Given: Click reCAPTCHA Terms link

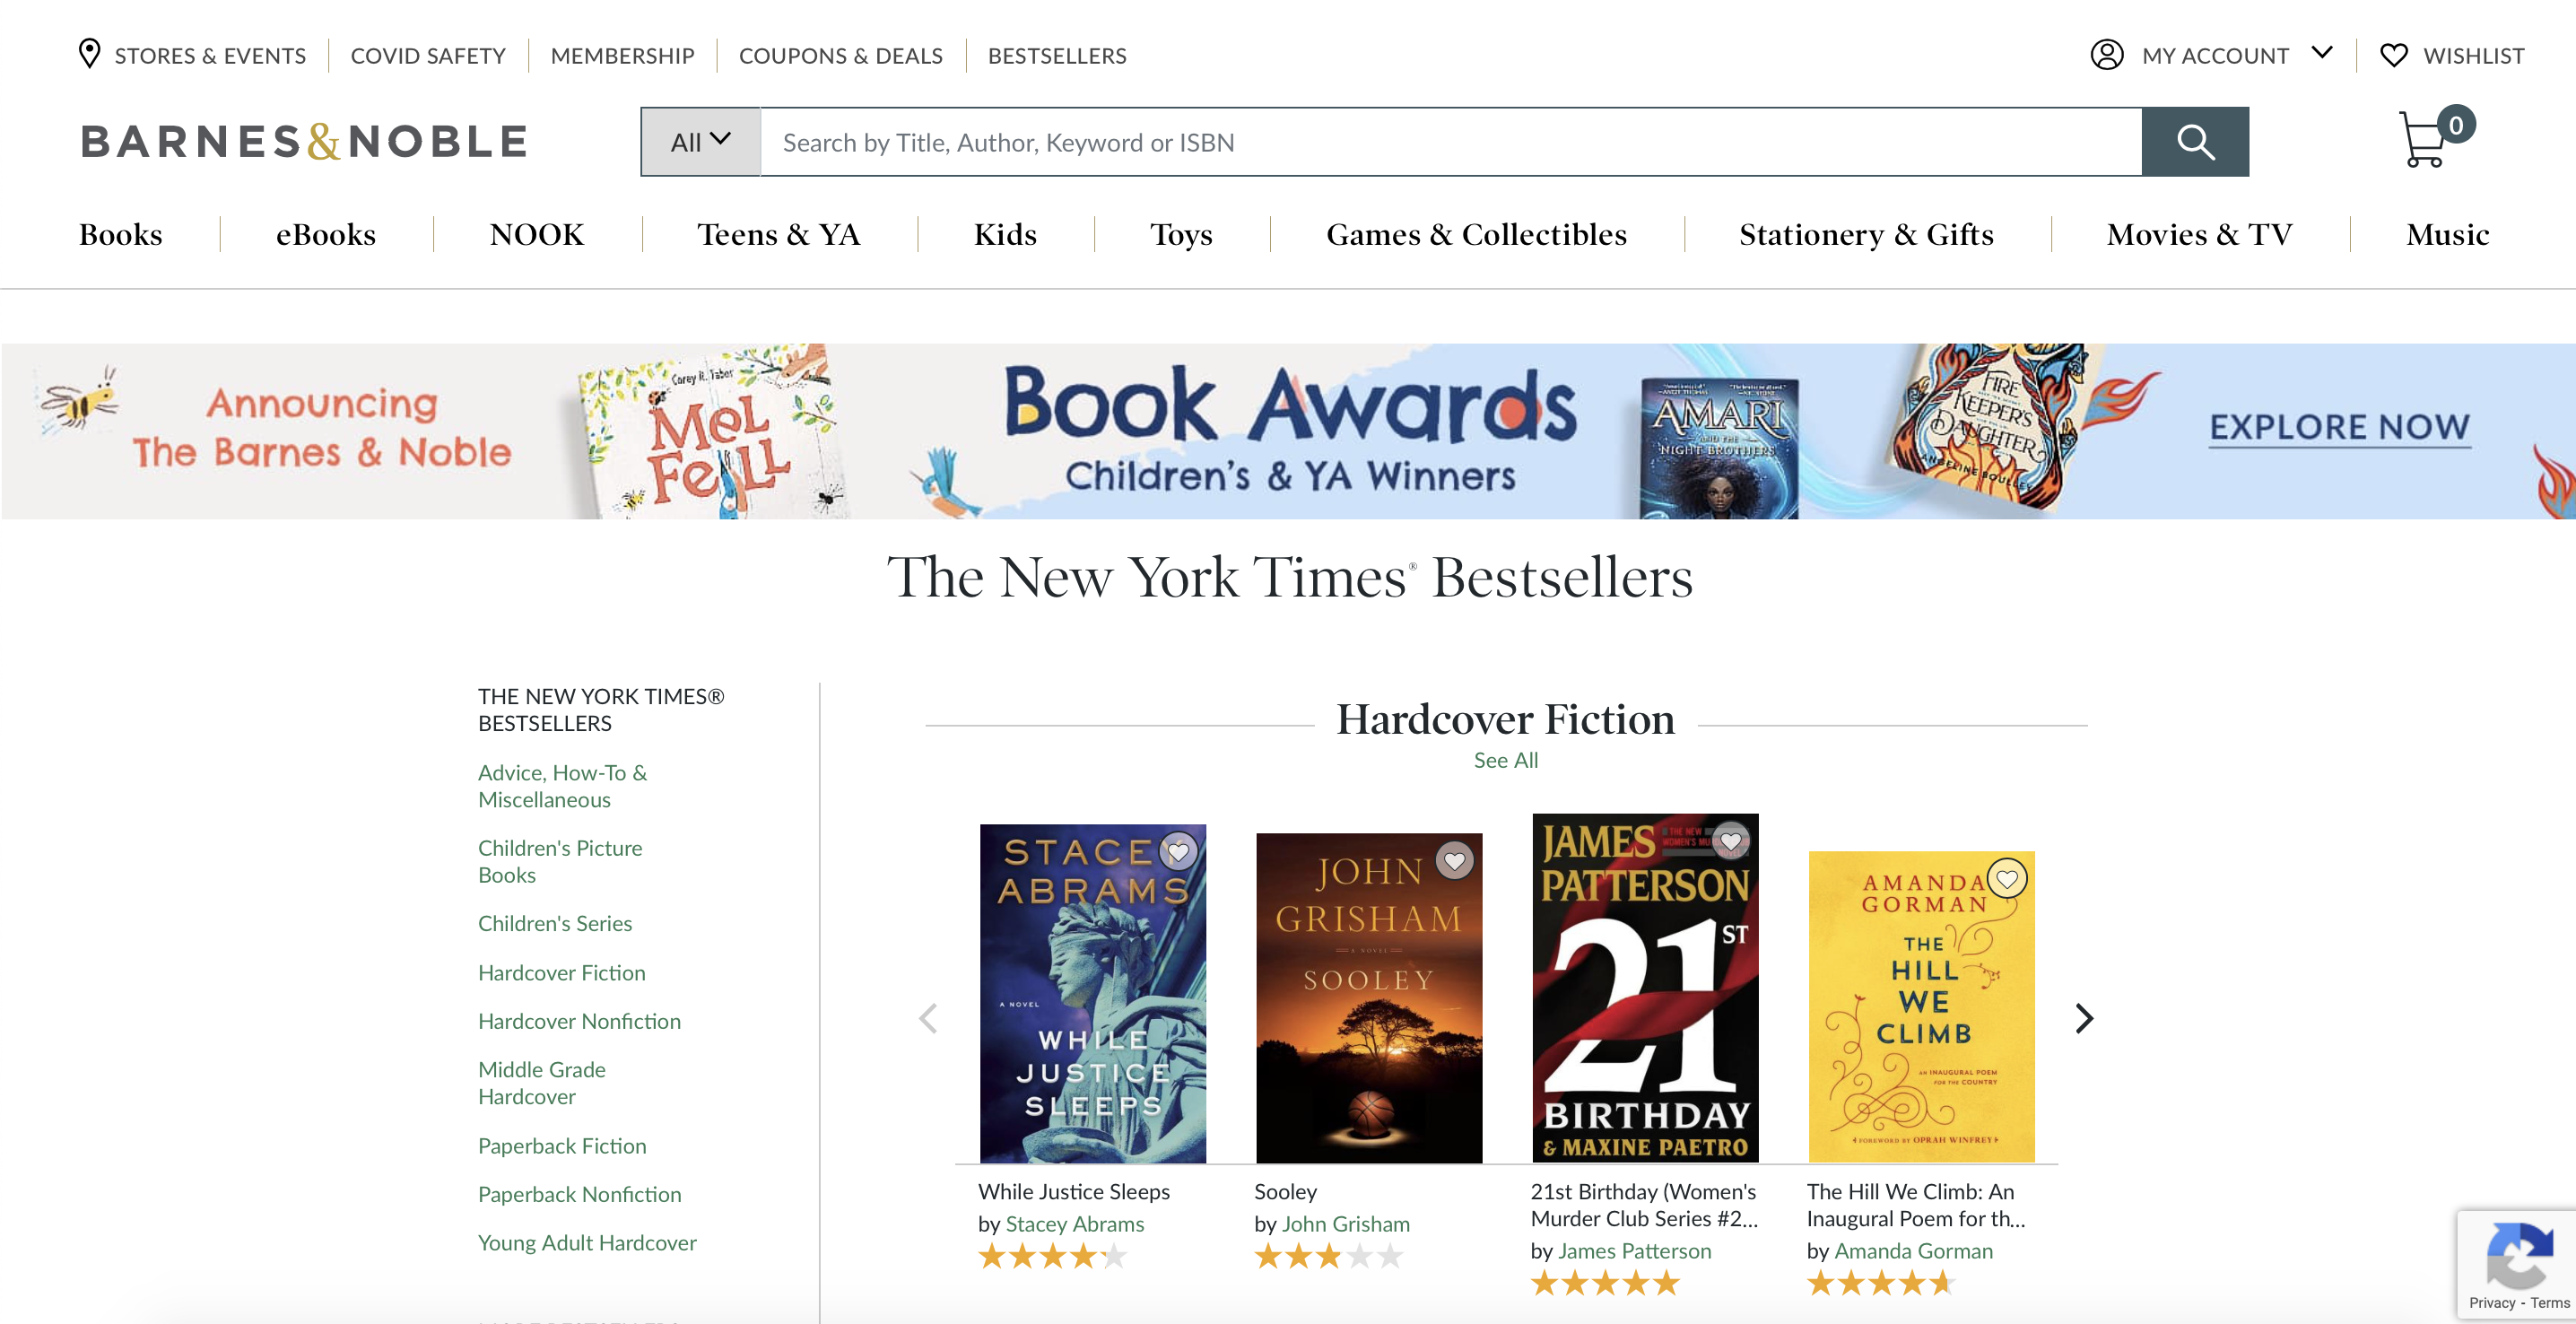Looking at the screenshot, I should [x=2549, y=1303].
